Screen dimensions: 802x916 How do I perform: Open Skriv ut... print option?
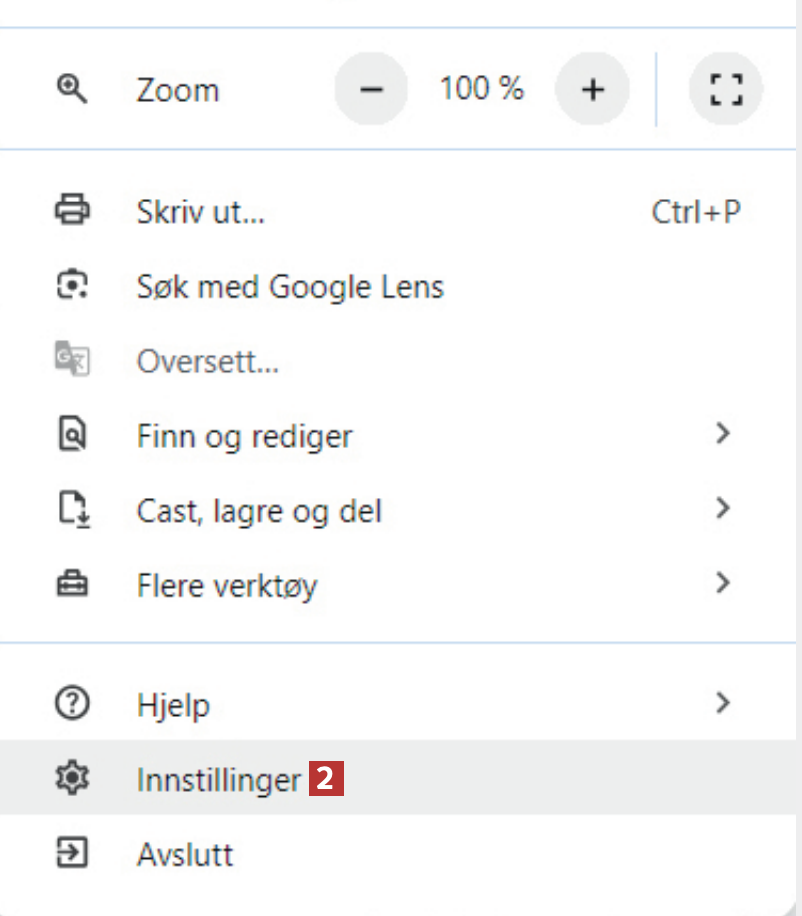[x=201, y=212]
